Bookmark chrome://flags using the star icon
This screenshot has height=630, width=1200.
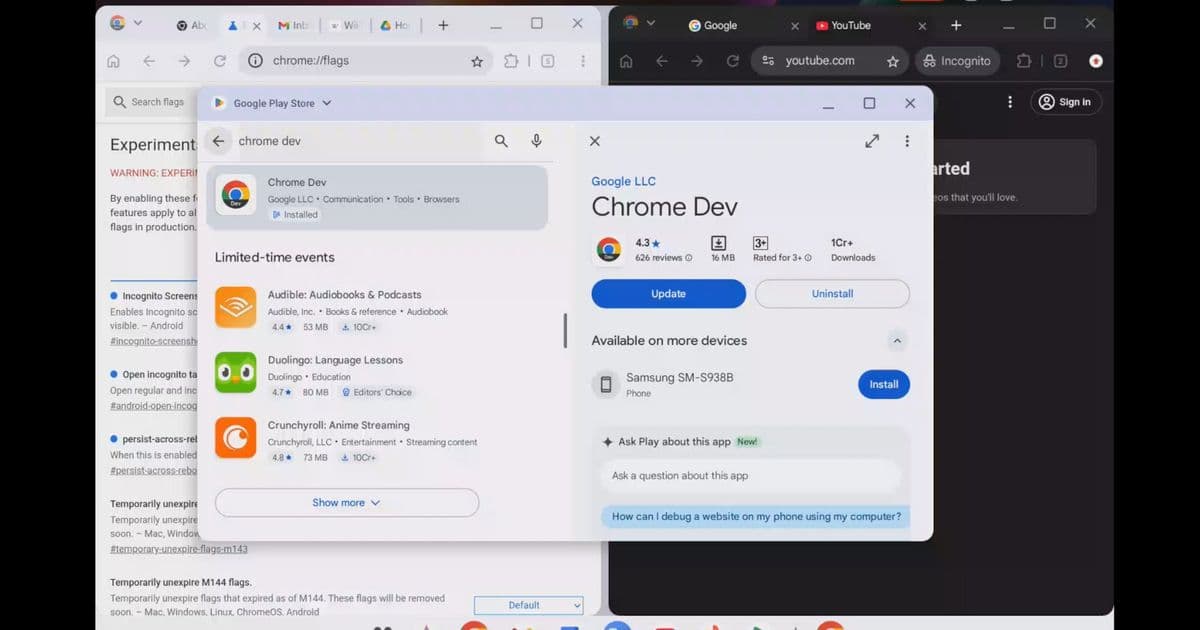(477, 61)
